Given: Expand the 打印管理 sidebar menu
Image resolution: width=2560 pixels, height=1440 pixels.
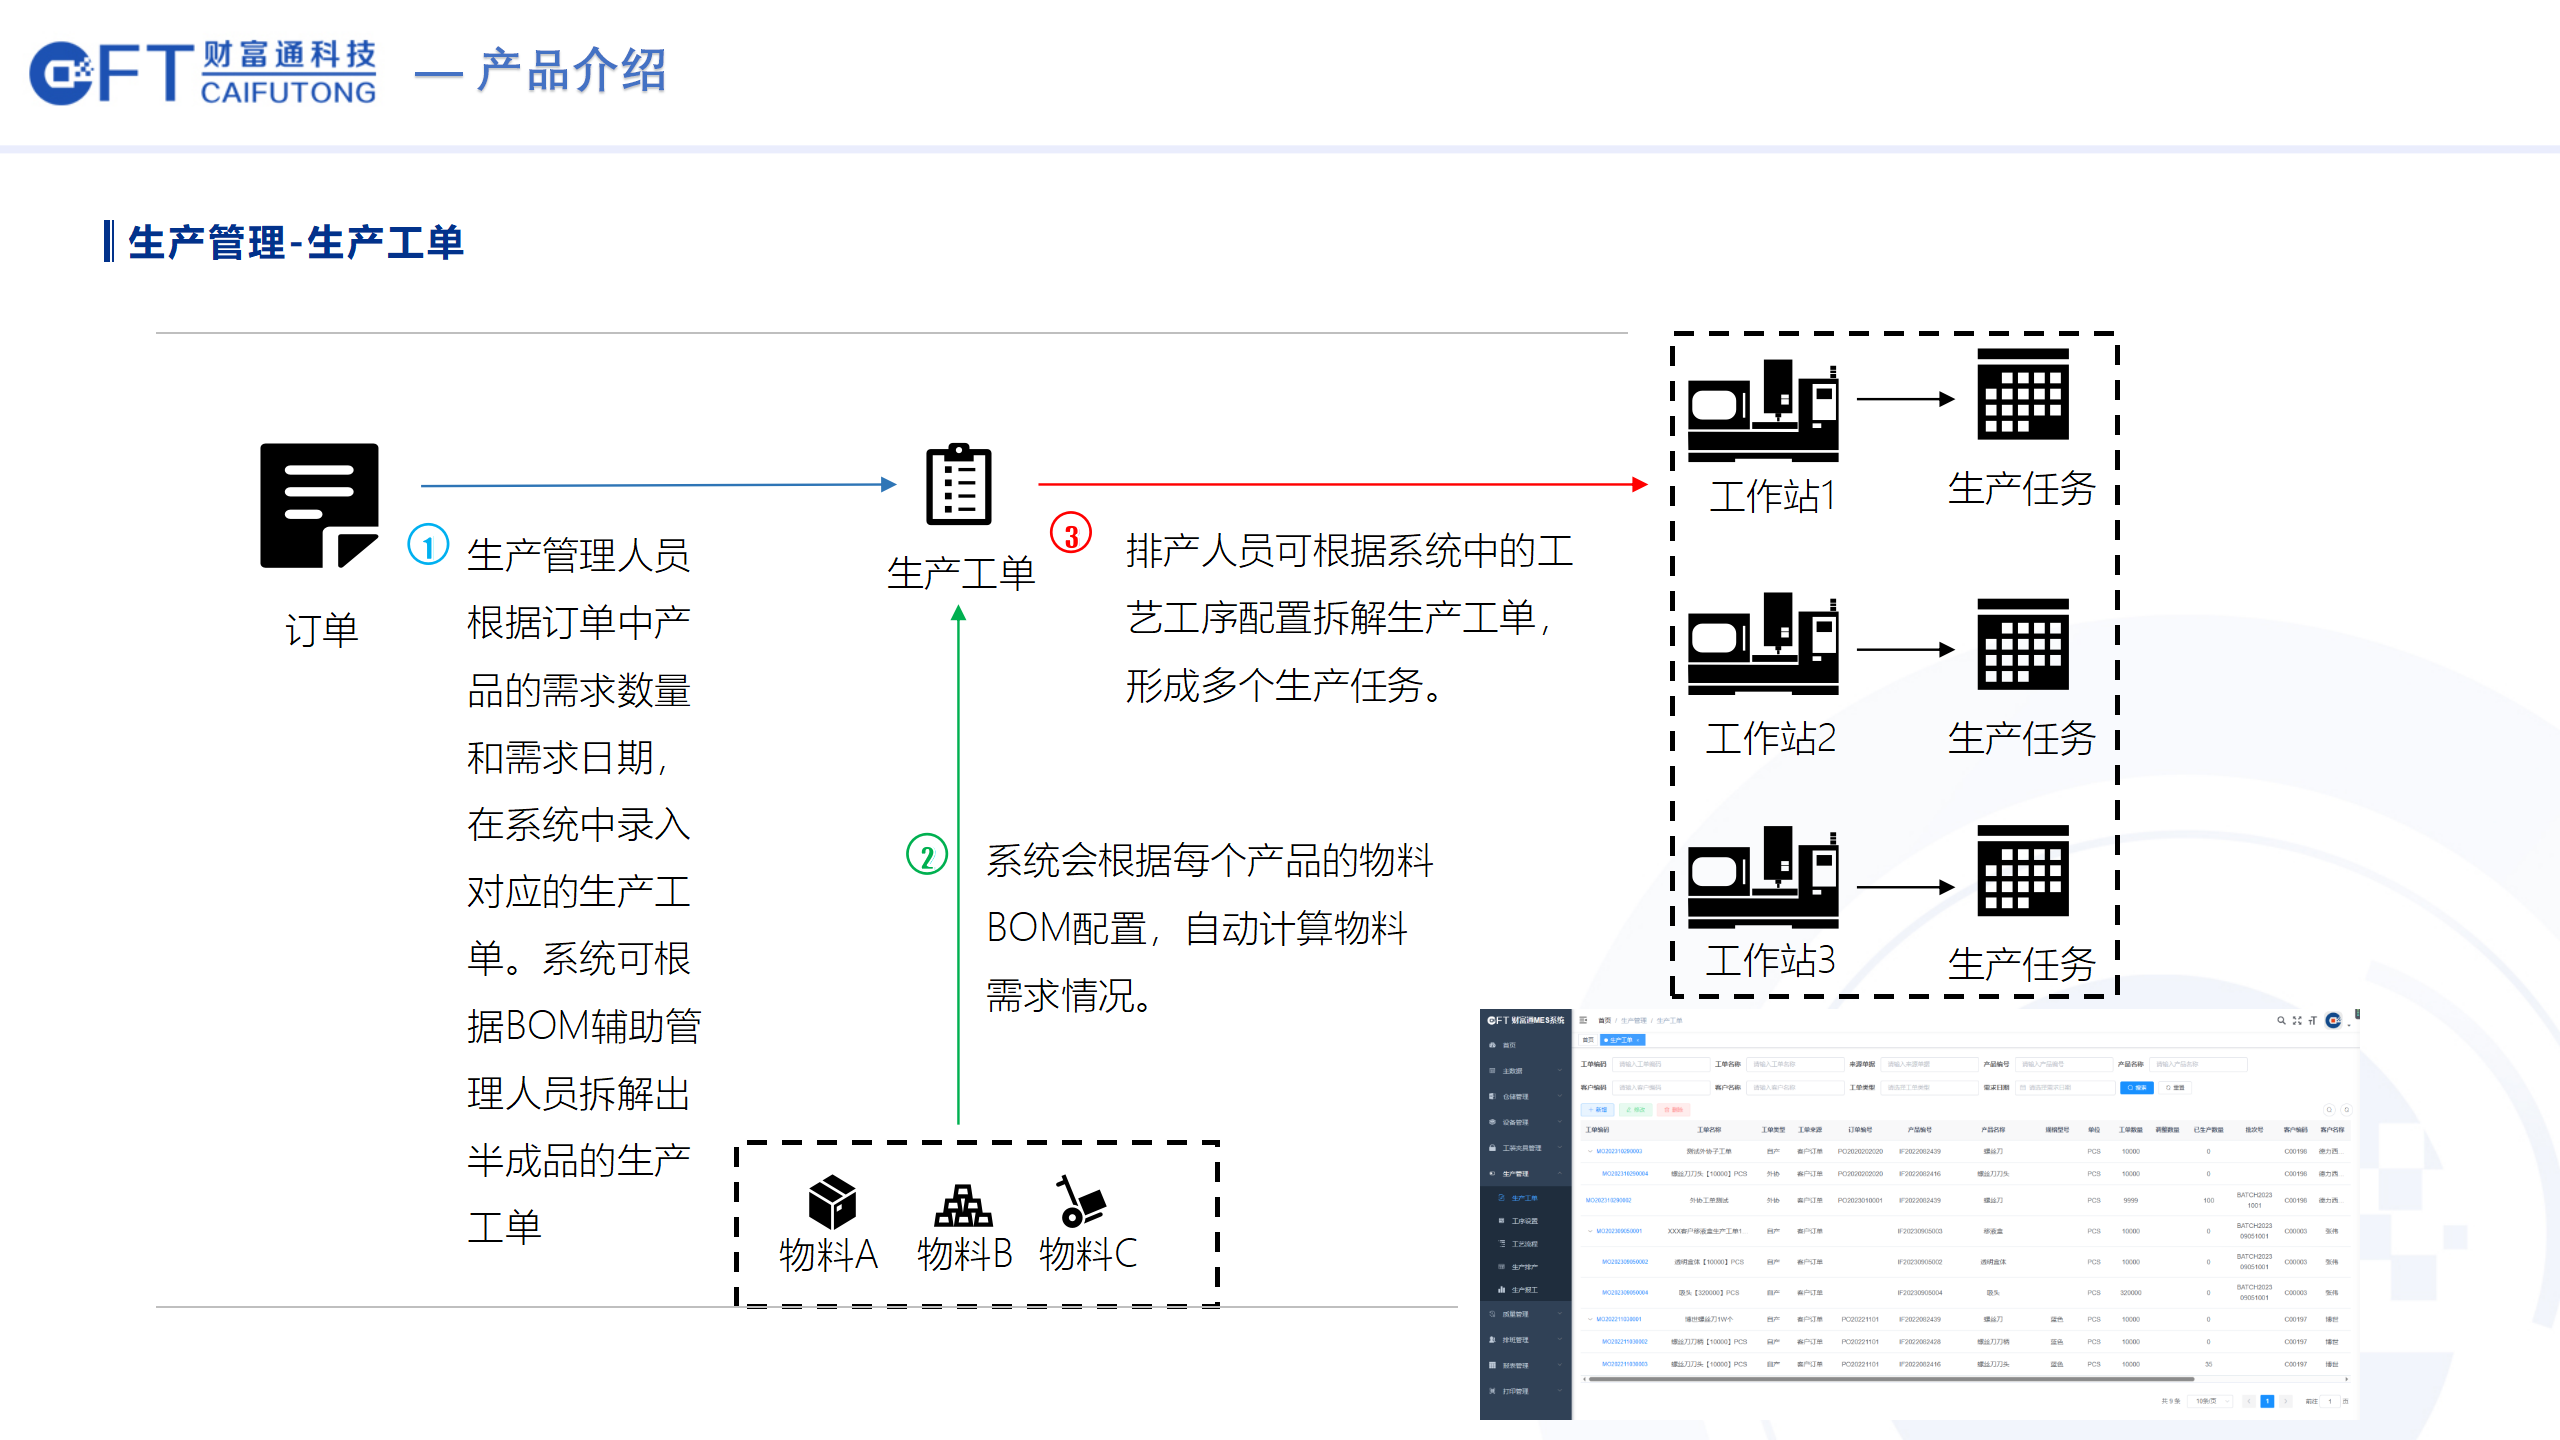Looking at the screenshot, I should coord(1526,1391).
